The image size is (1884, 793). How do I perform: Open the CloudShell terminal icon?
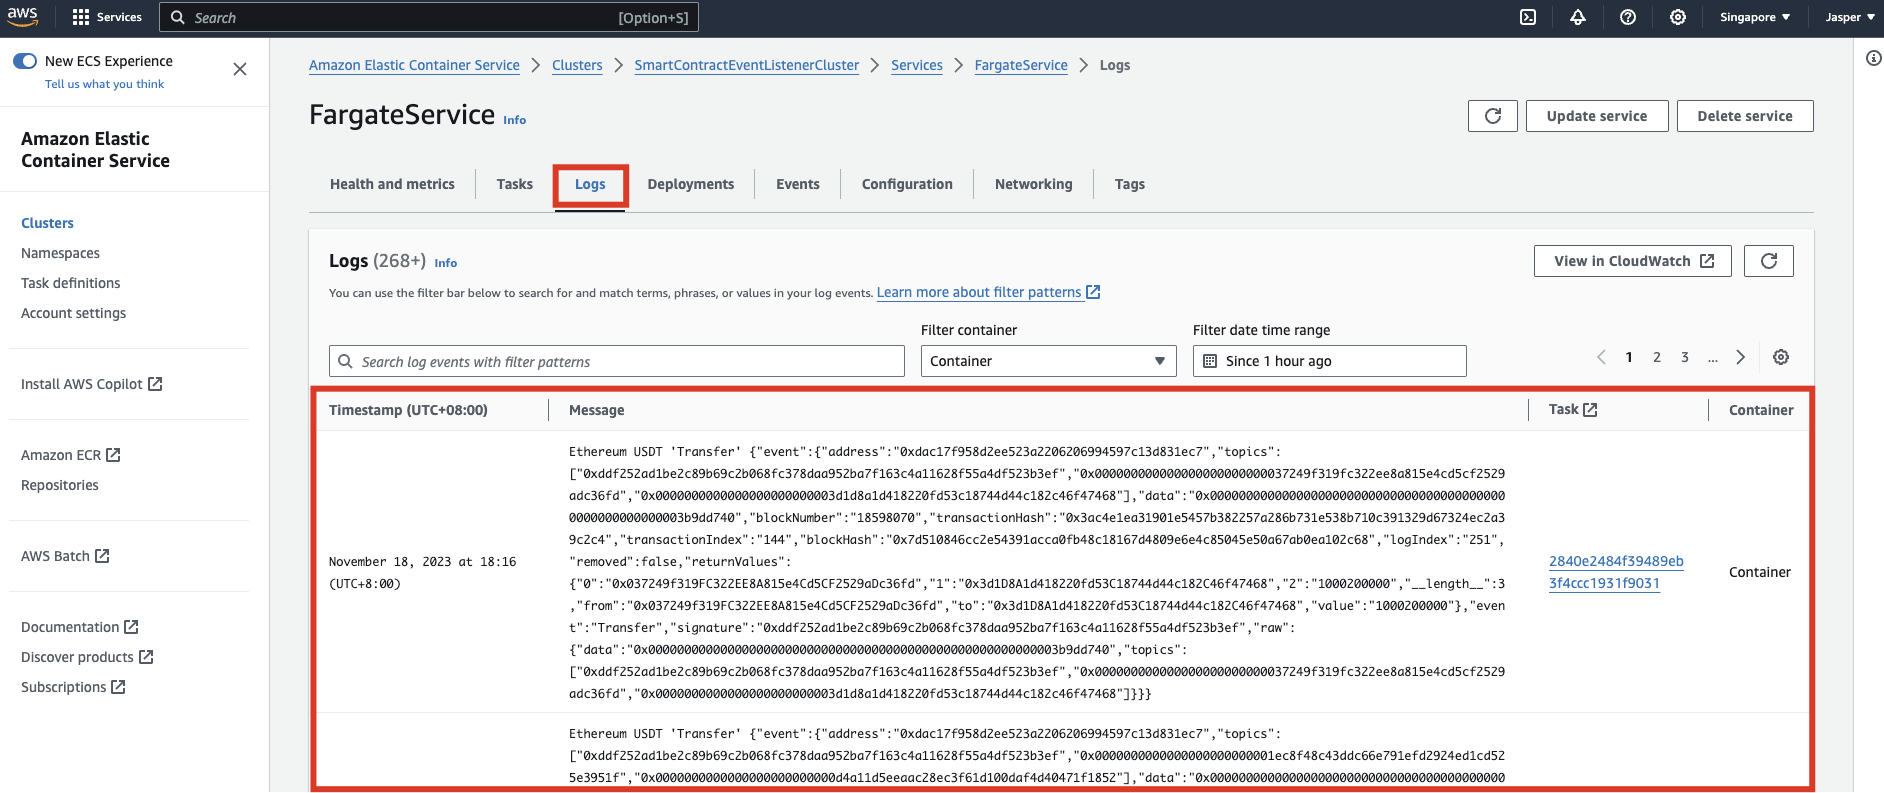tap(1528, 17)
